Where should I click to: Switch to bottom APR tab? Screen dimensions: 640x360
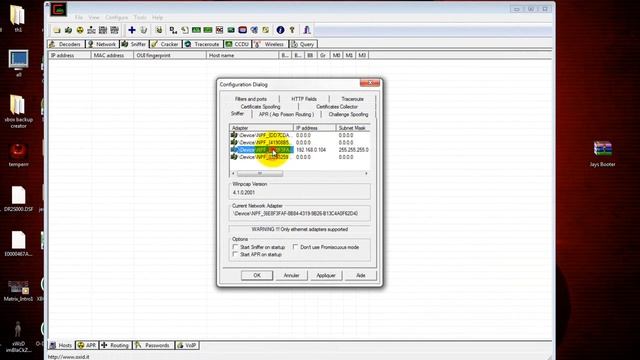(x=87, y=345)
